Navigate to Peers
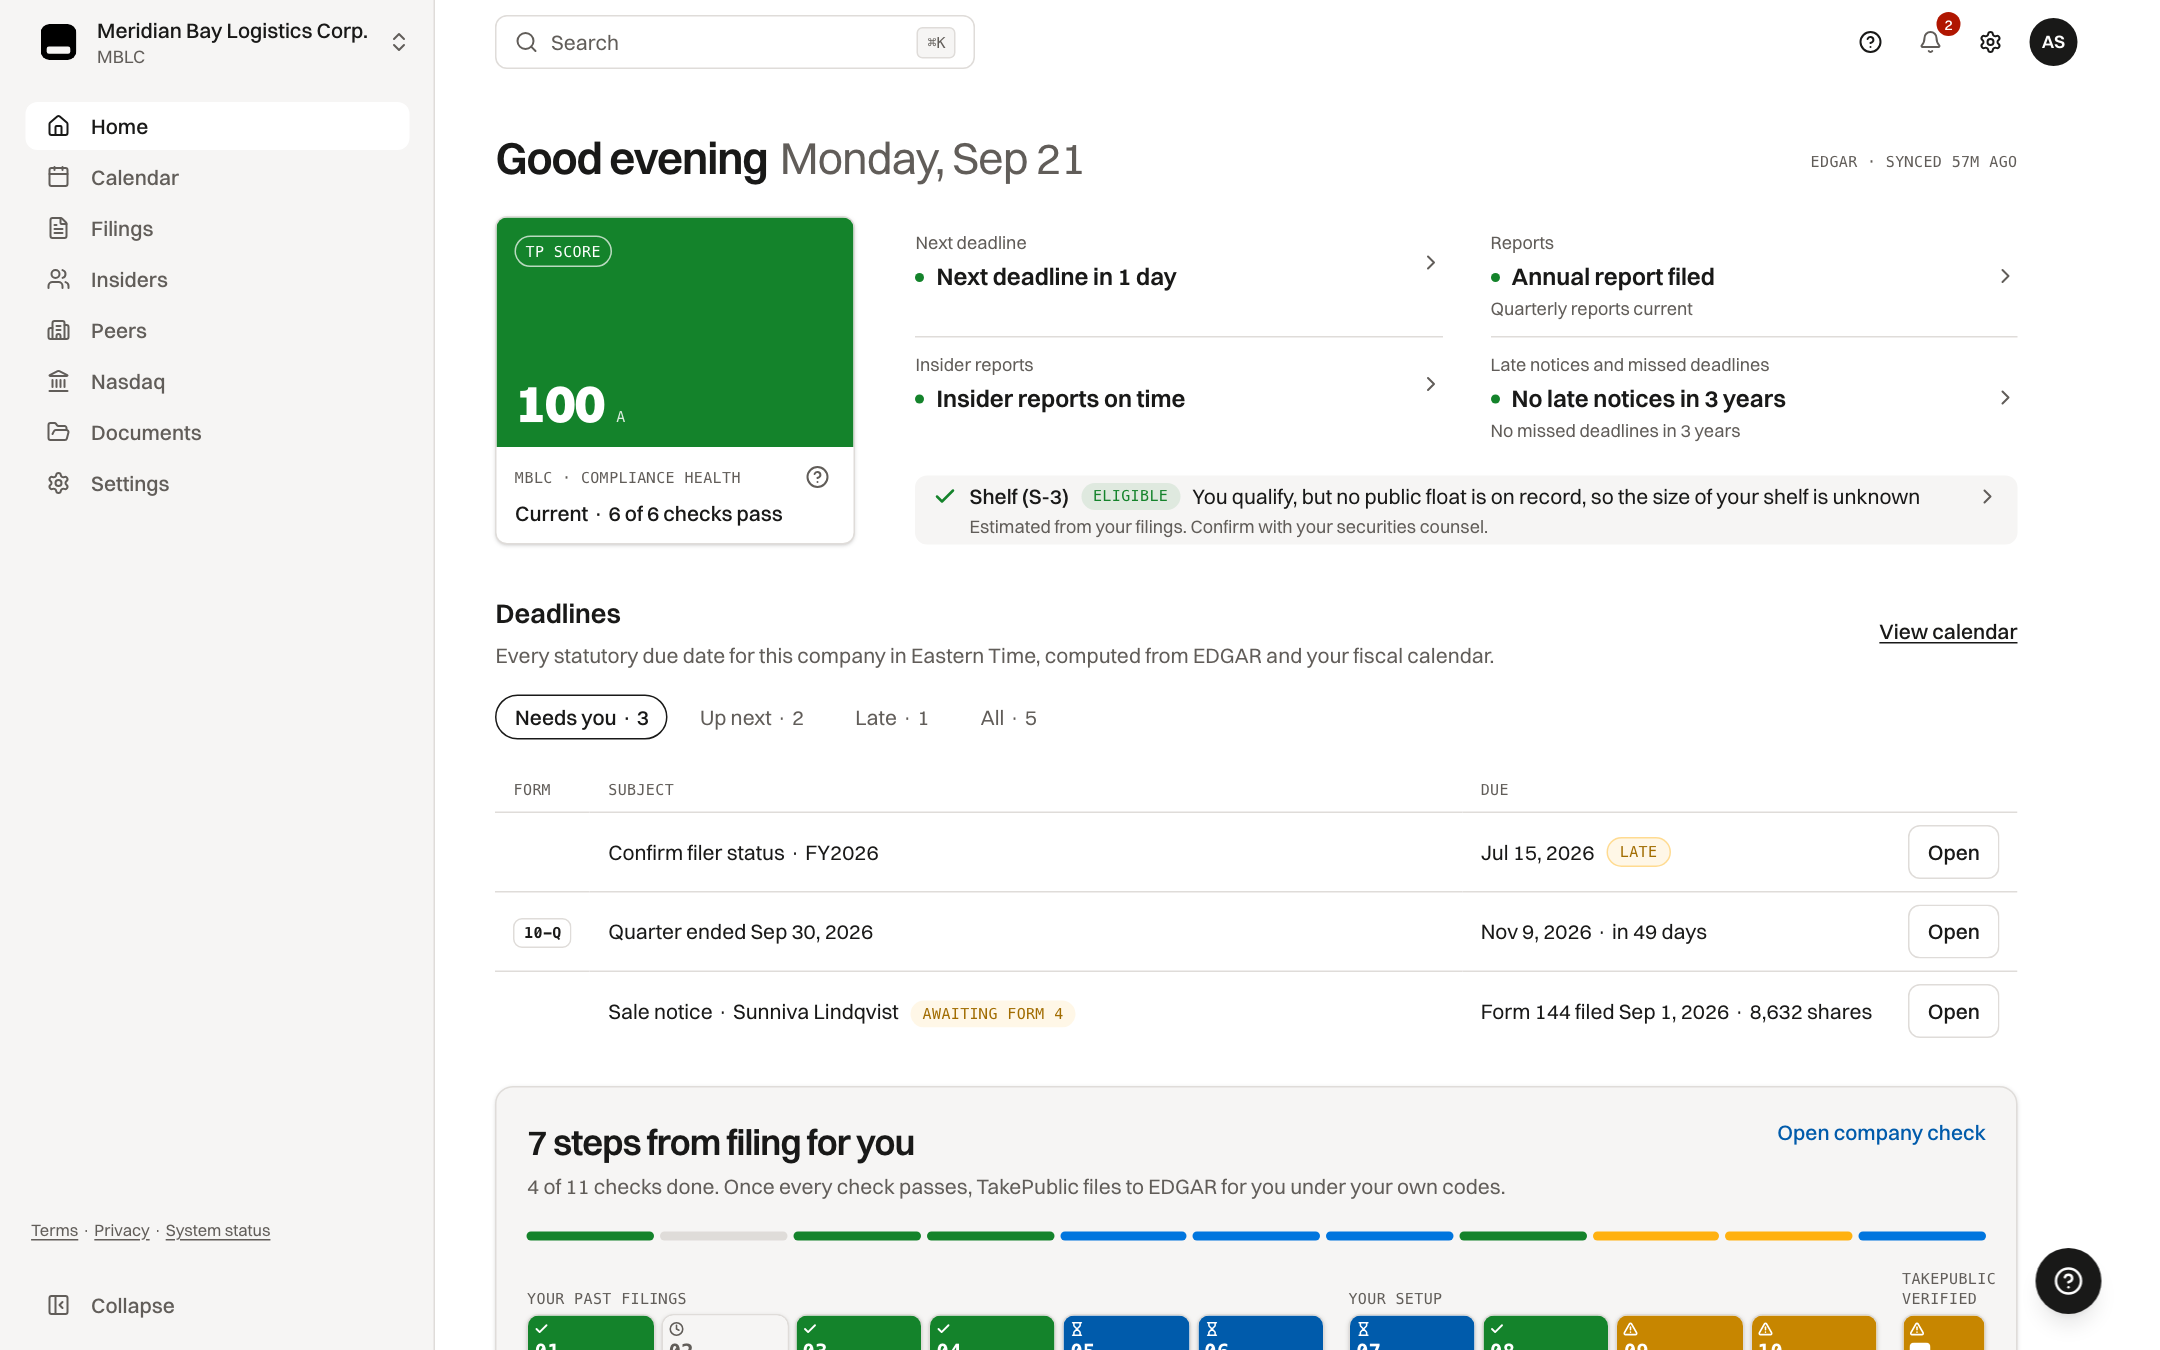The image size is (2160, 1350). click(217, 330)
